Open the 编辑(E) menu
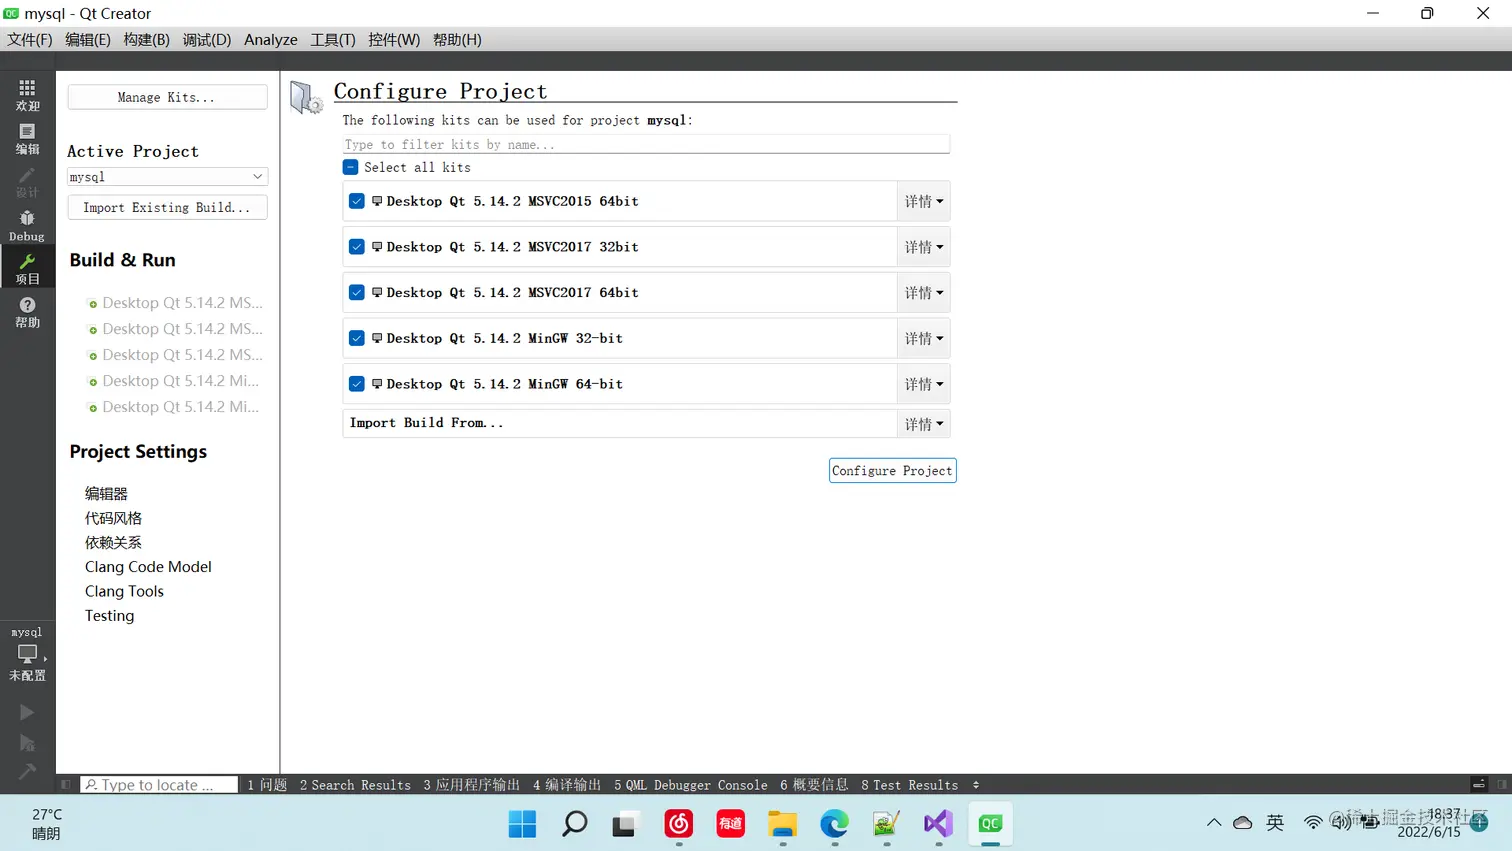 tap(88, 40)
